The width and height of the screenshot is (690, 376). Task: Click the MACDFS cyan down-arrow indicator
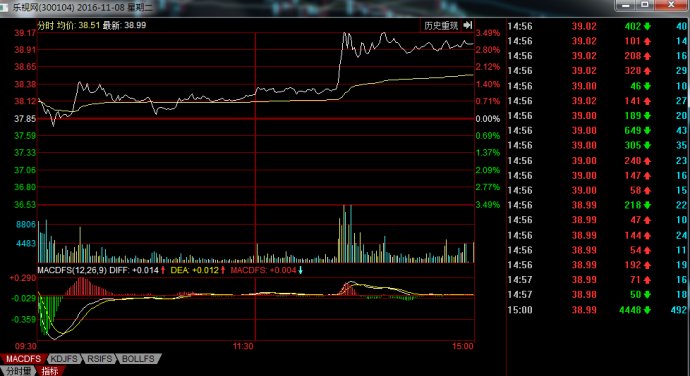301,270
